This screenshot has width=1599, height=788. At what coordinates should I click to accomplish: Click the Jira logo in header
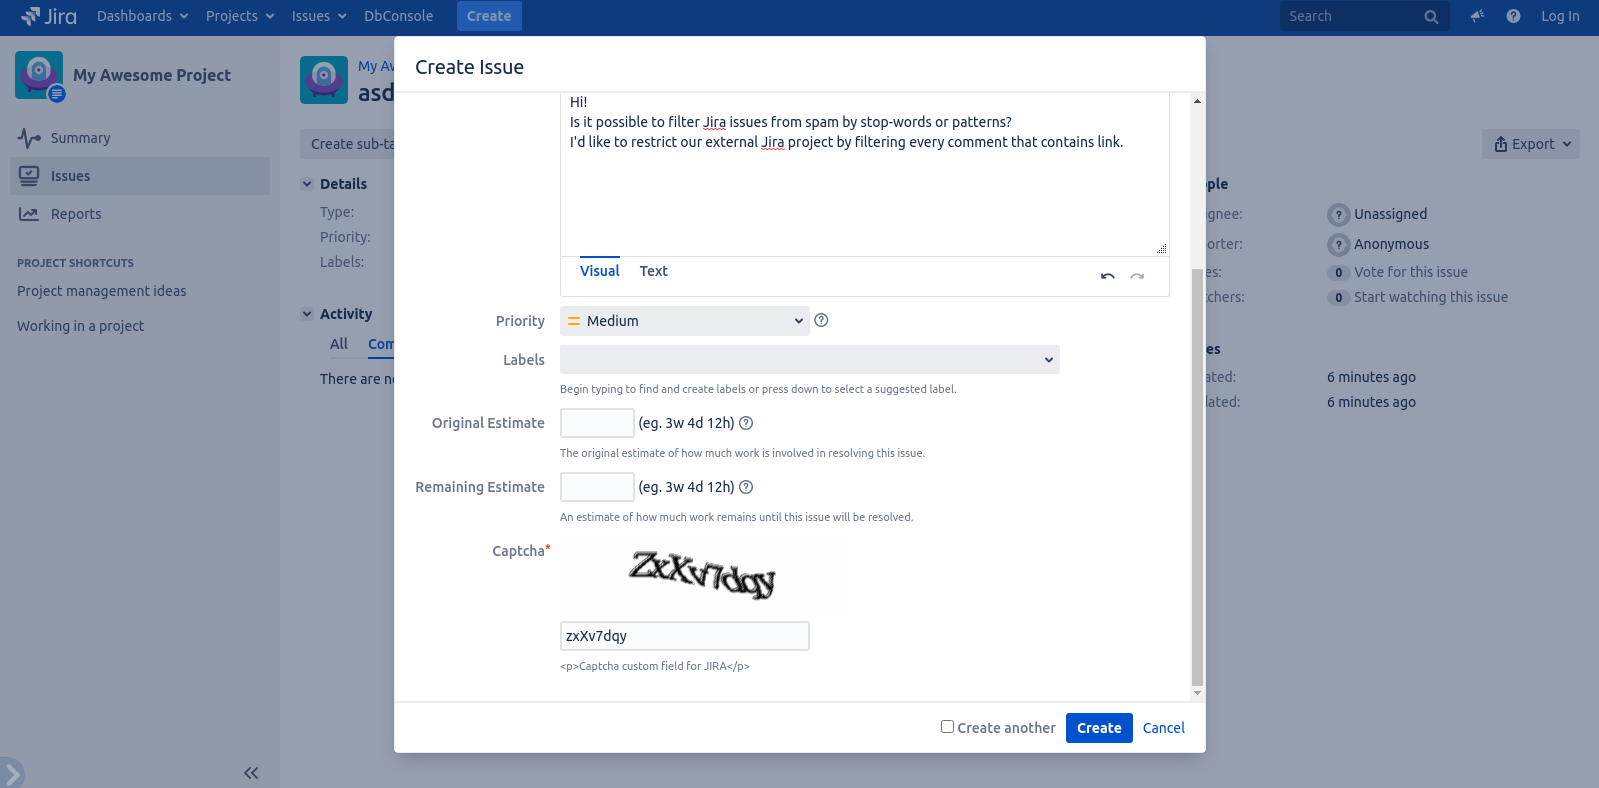pos(49,16)
